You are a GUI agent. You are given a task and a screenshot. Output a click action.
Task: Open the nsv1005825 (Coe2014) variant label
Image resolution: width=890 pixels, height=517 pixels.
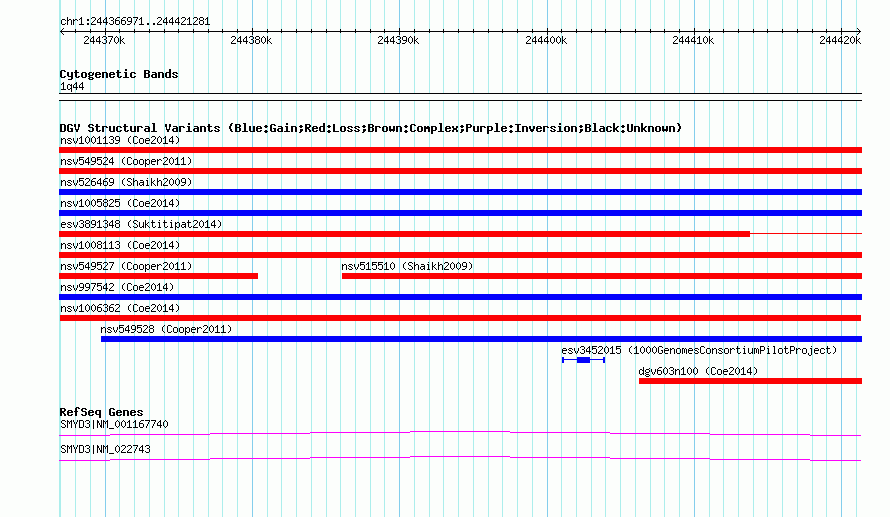(120, 203)
